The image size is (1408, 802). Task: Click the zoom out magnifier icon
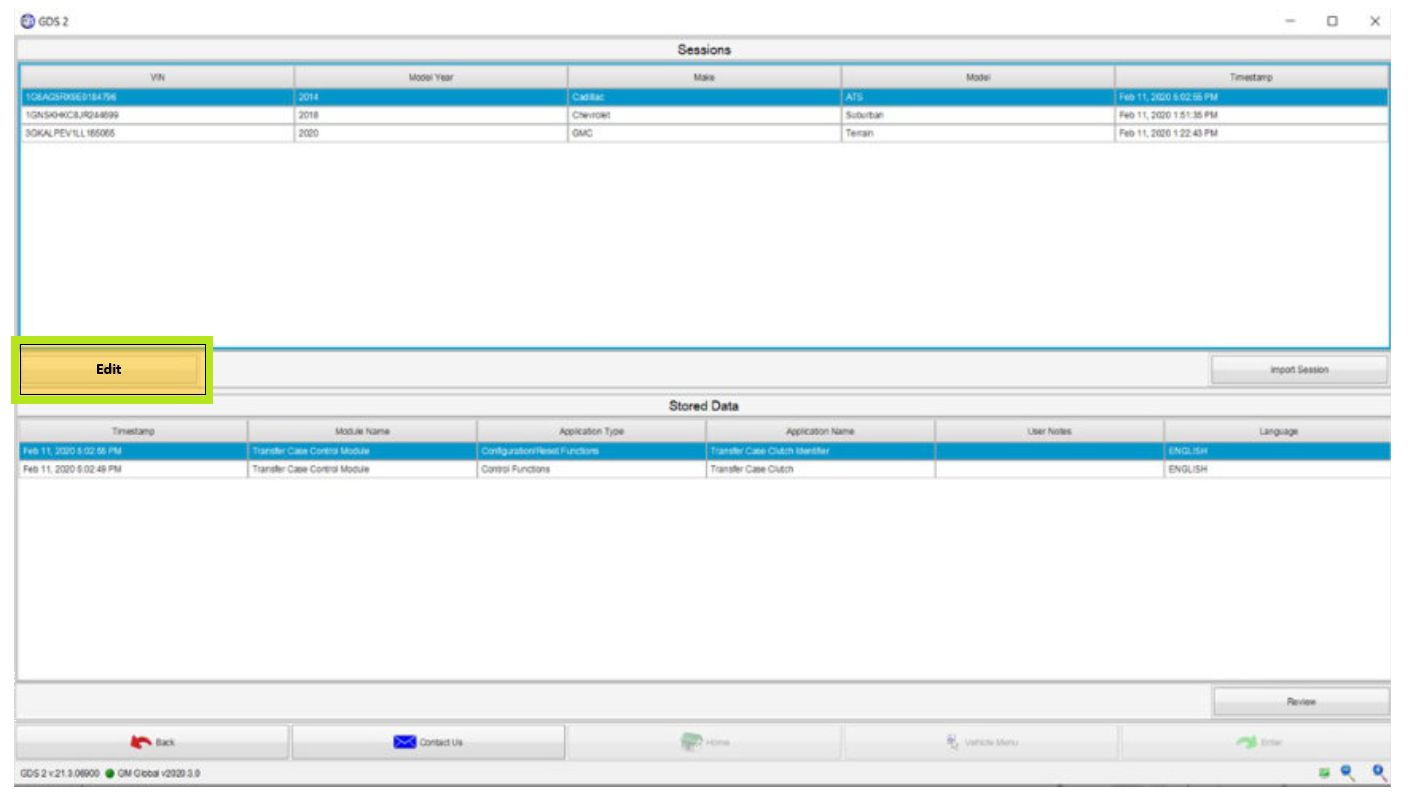(x=1347, y=772)
